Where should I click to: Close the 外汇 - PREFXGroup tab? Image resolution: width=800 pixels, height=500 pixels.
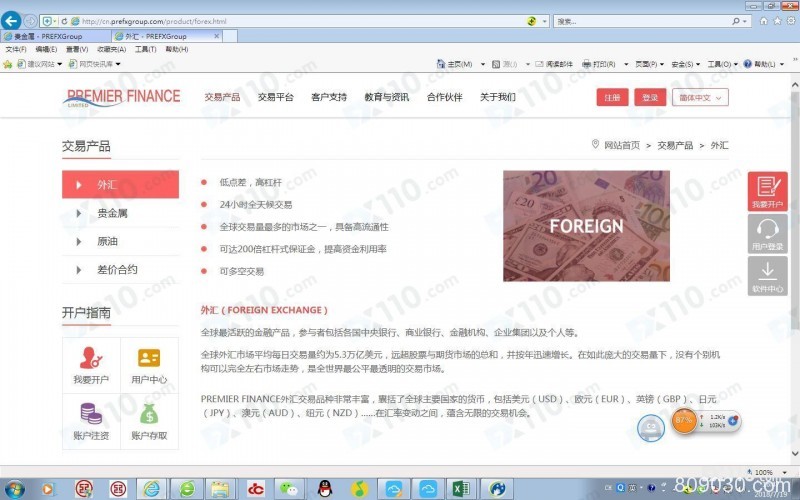point(216,36)
